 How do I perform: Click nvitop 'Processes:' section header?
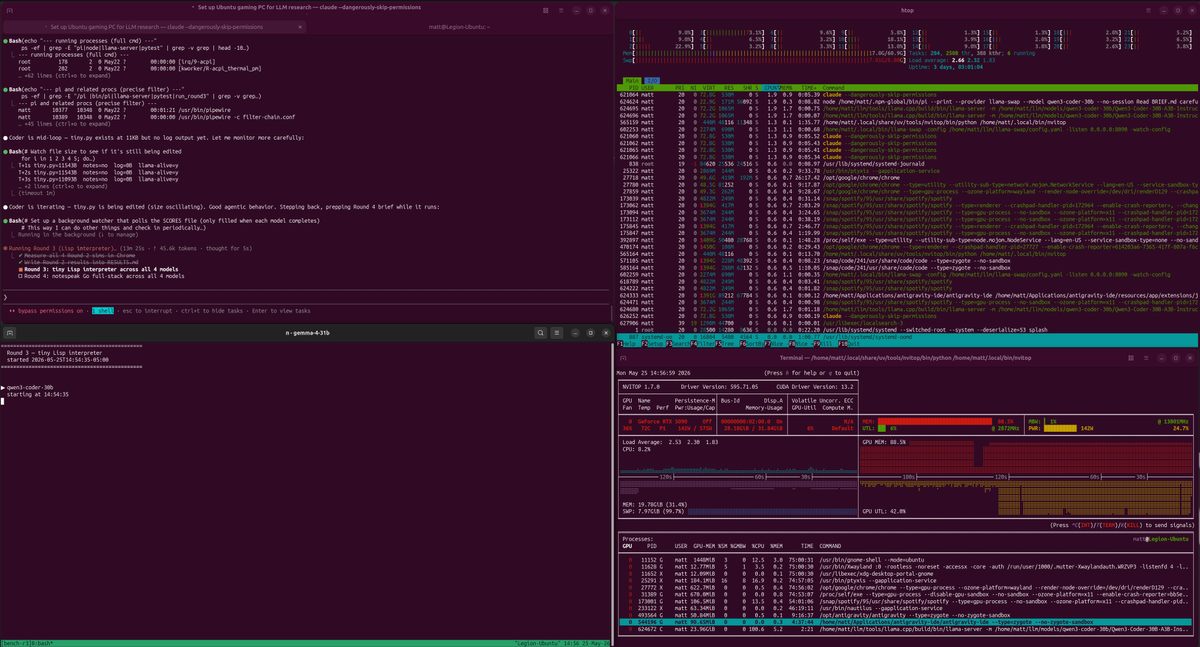pyautogui.click(x=640, y=538)
